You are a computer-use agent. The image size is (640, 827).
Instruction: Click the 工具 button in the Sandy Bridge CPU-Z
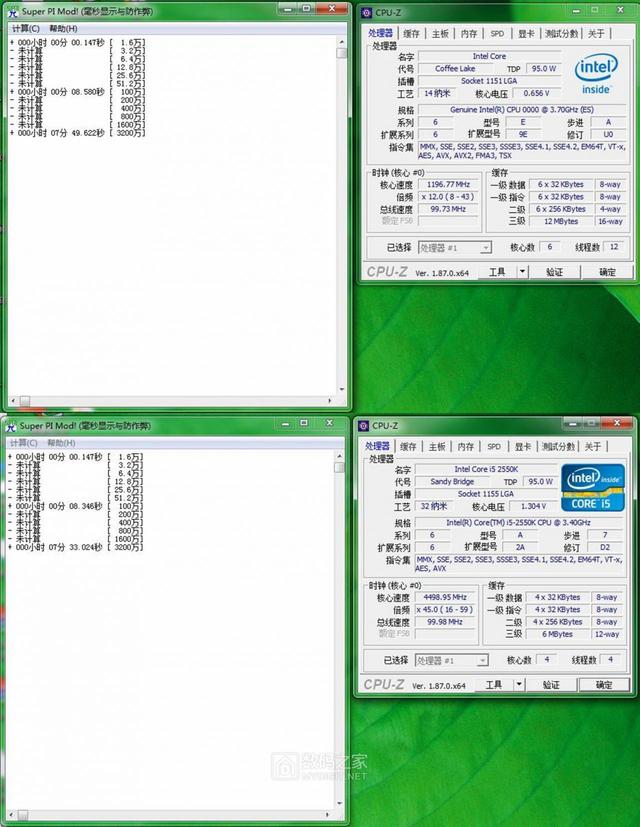[493, 685]
